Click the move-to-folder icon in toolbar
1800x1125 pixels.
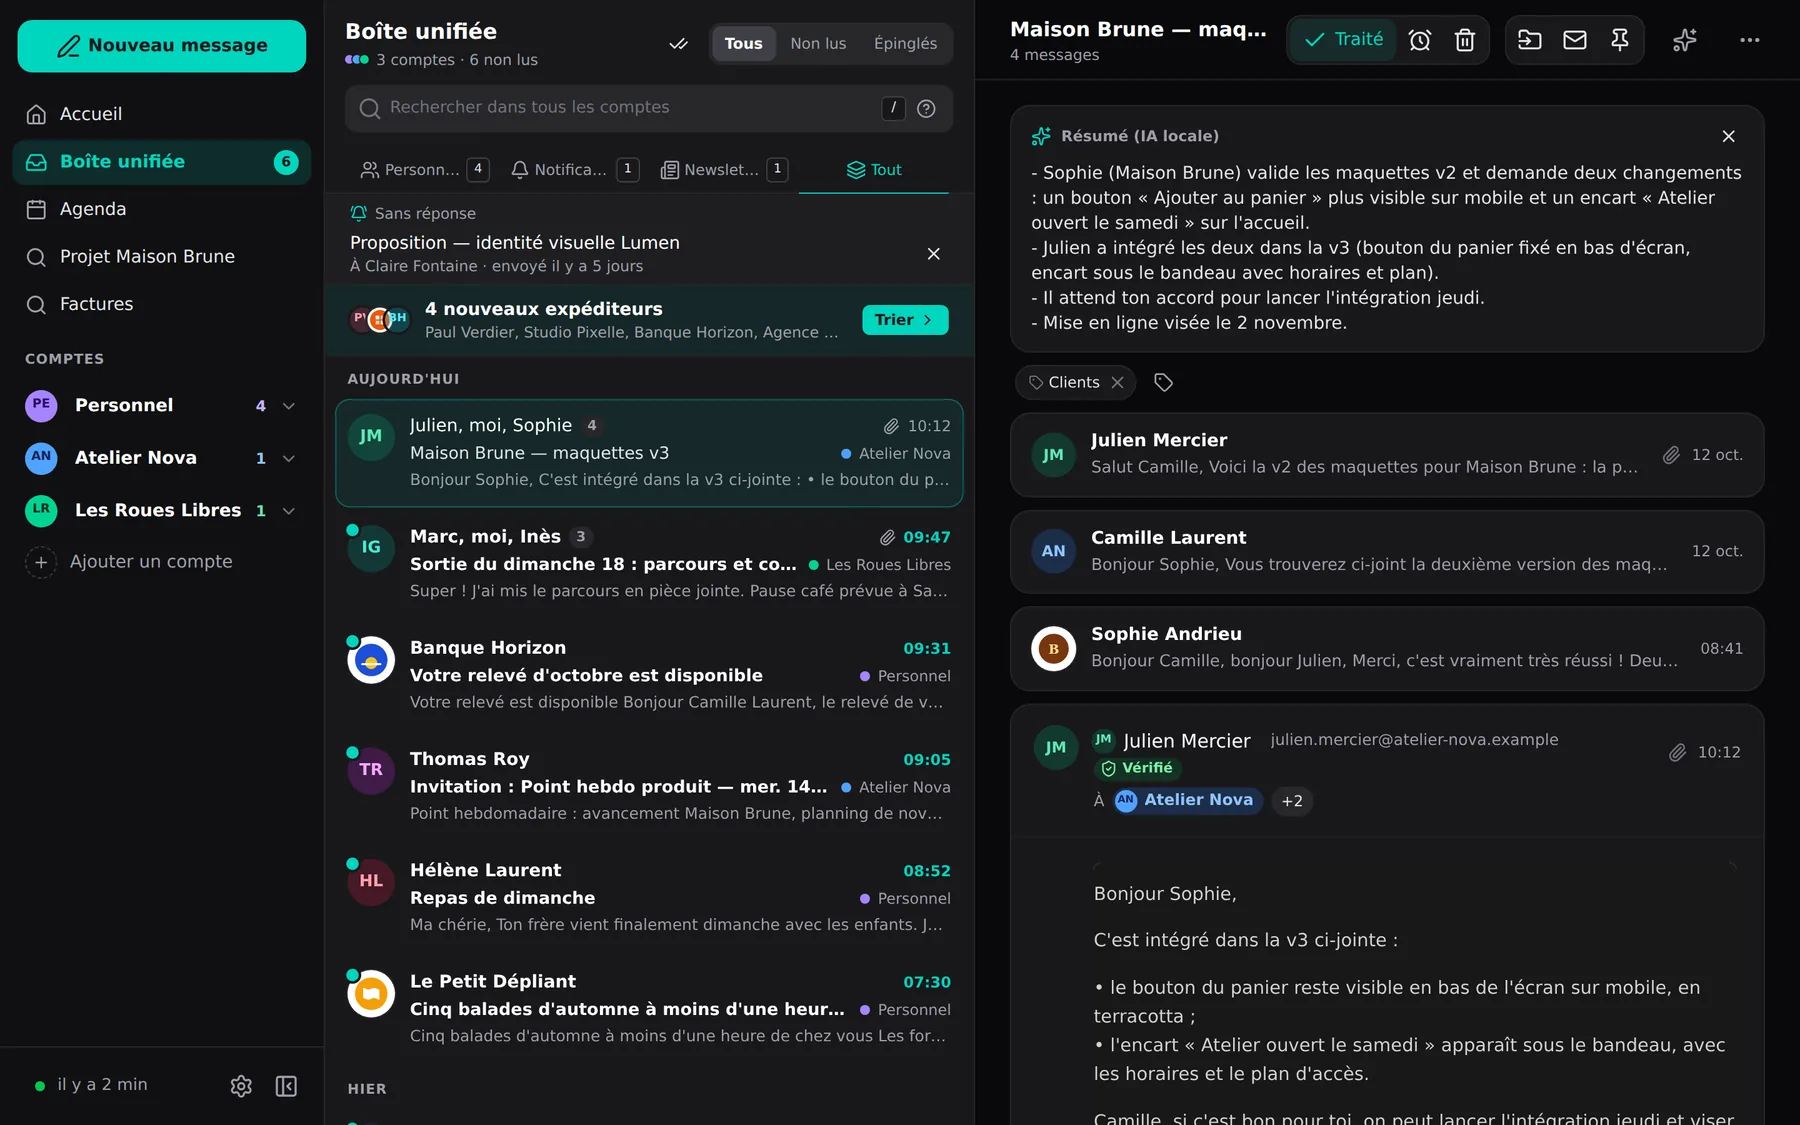click(x=1530, y=40)
